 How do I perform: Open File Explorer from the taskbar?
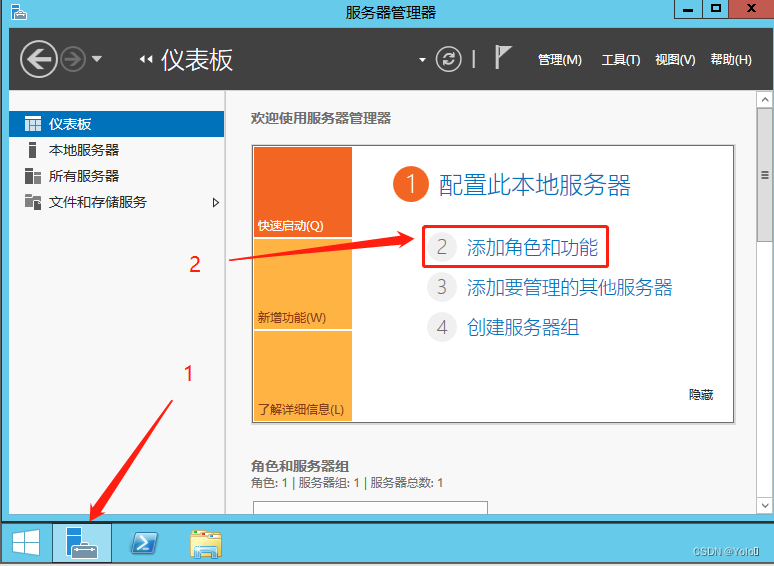(206, 544)
